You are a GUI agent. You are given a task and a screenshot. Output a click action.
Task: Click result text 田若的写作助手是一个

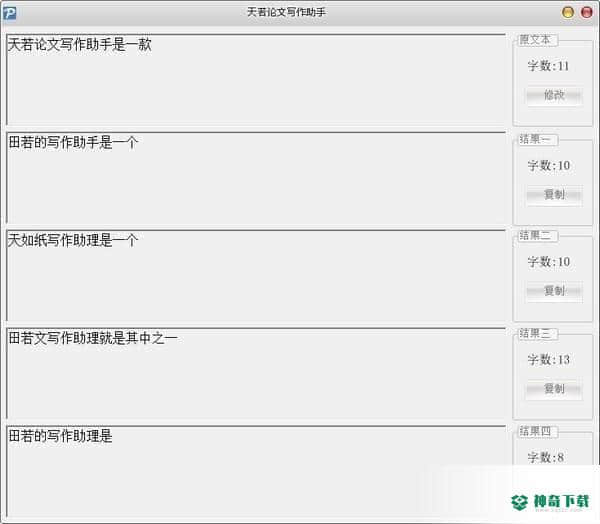pos(73,143)
